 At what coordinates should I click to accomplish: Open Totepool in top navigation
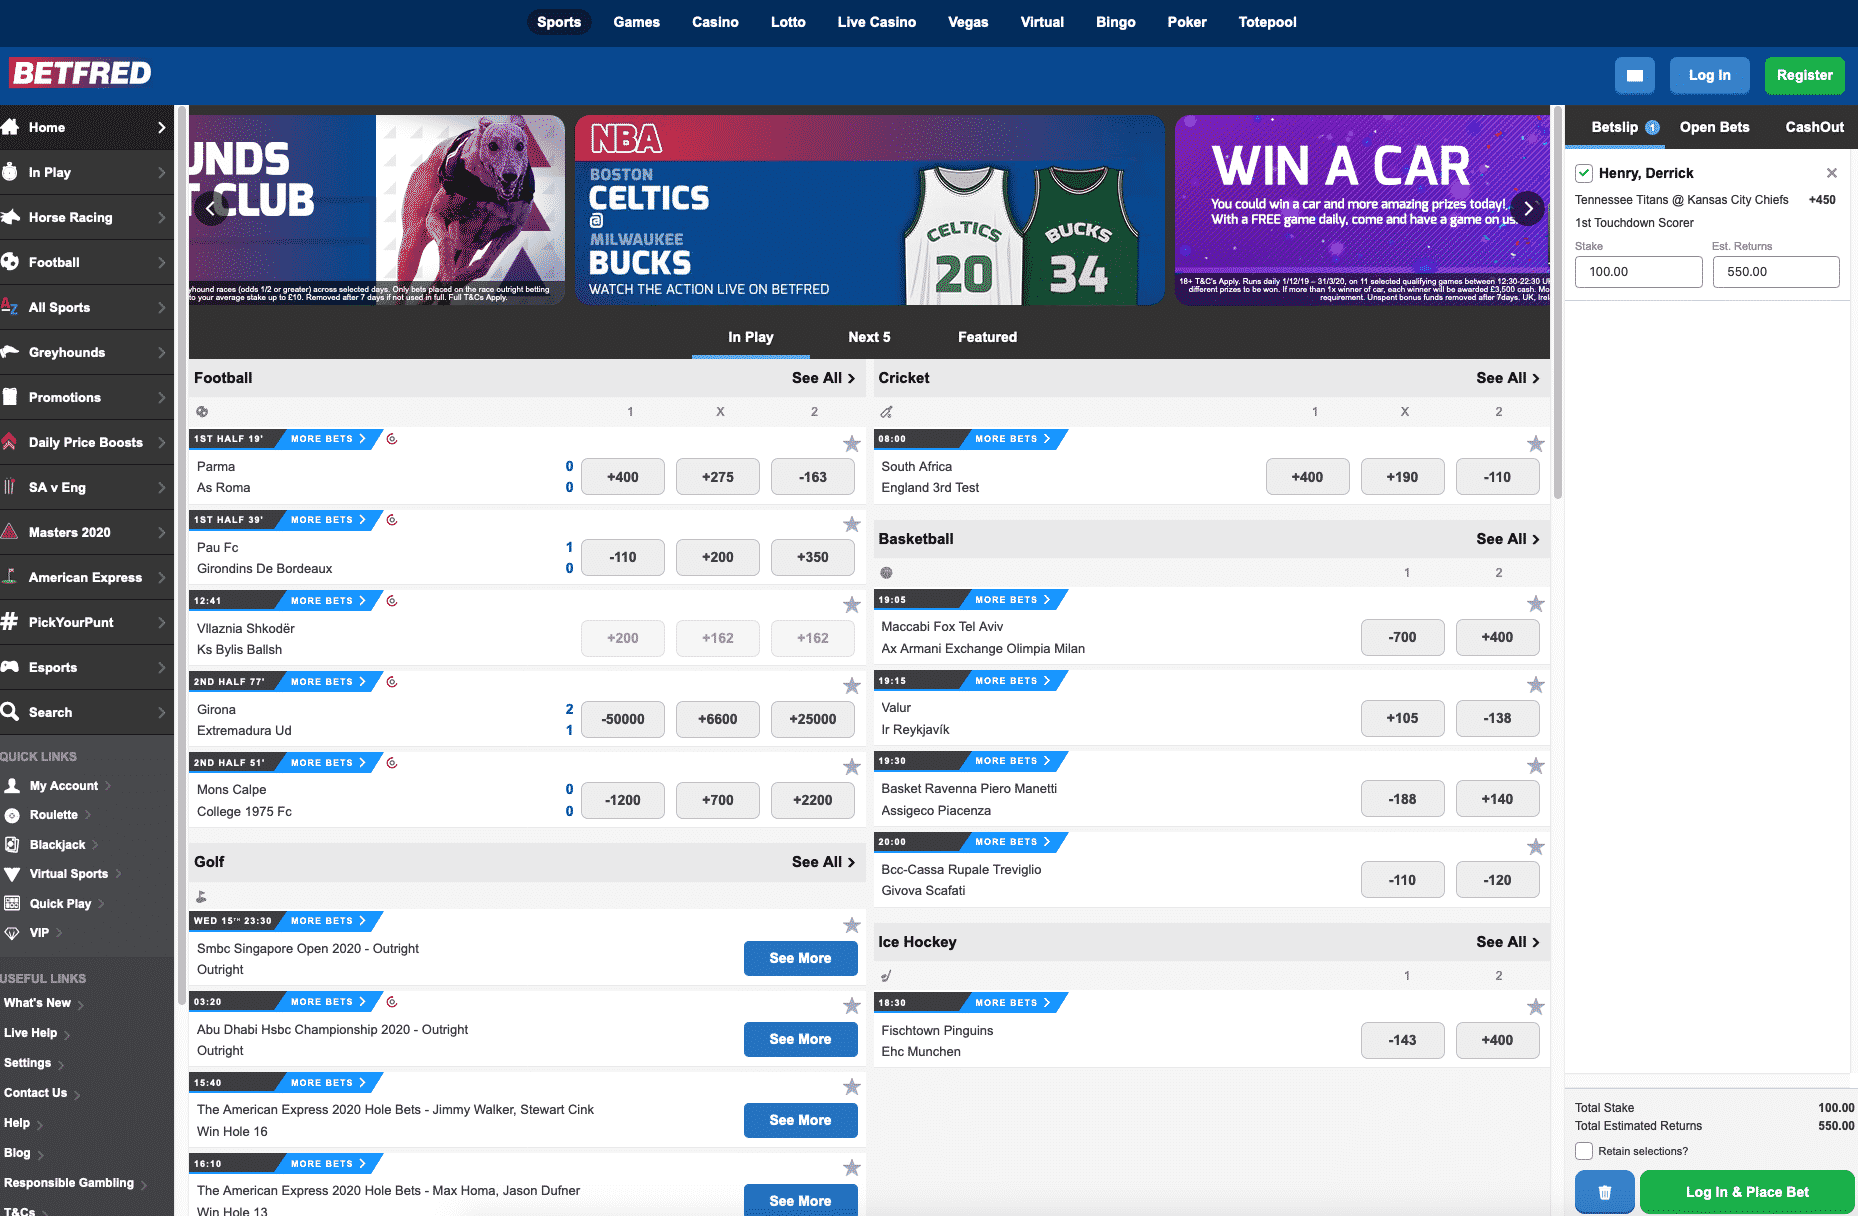pos(1267,22)
